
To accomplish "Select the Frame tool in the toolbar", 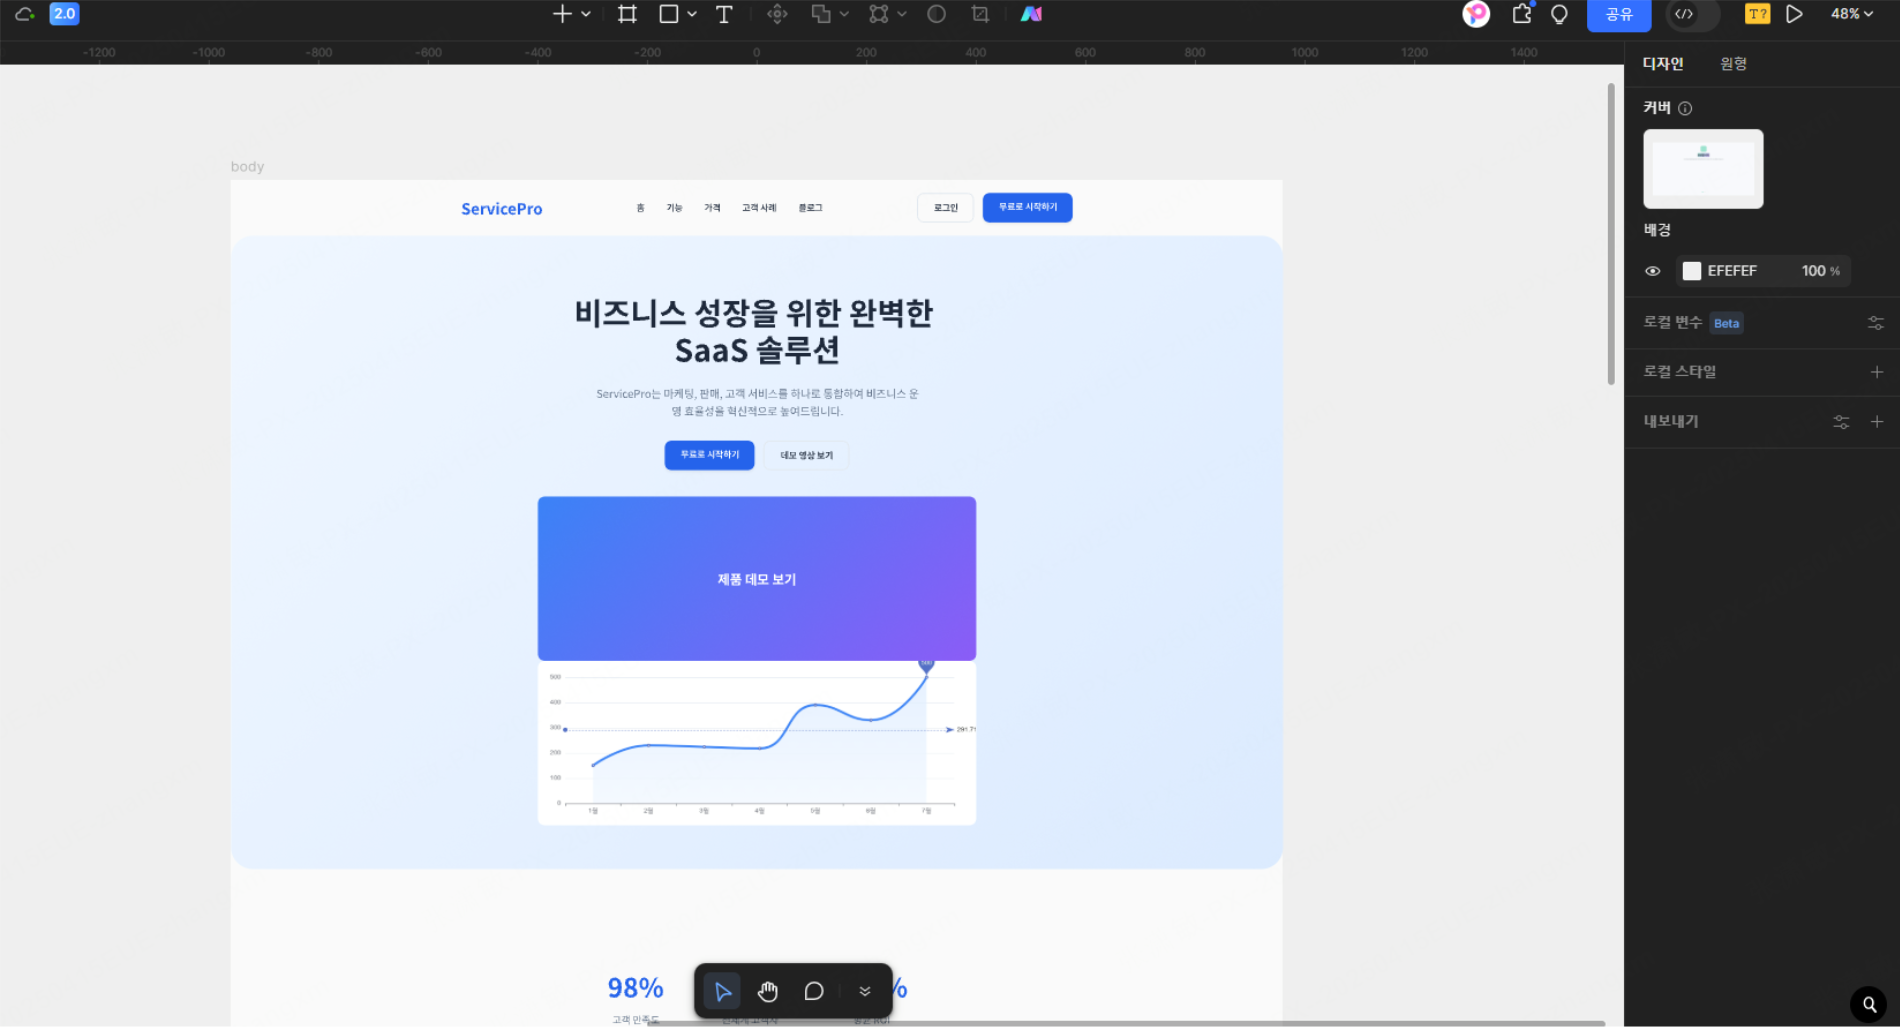I will 627,14.
